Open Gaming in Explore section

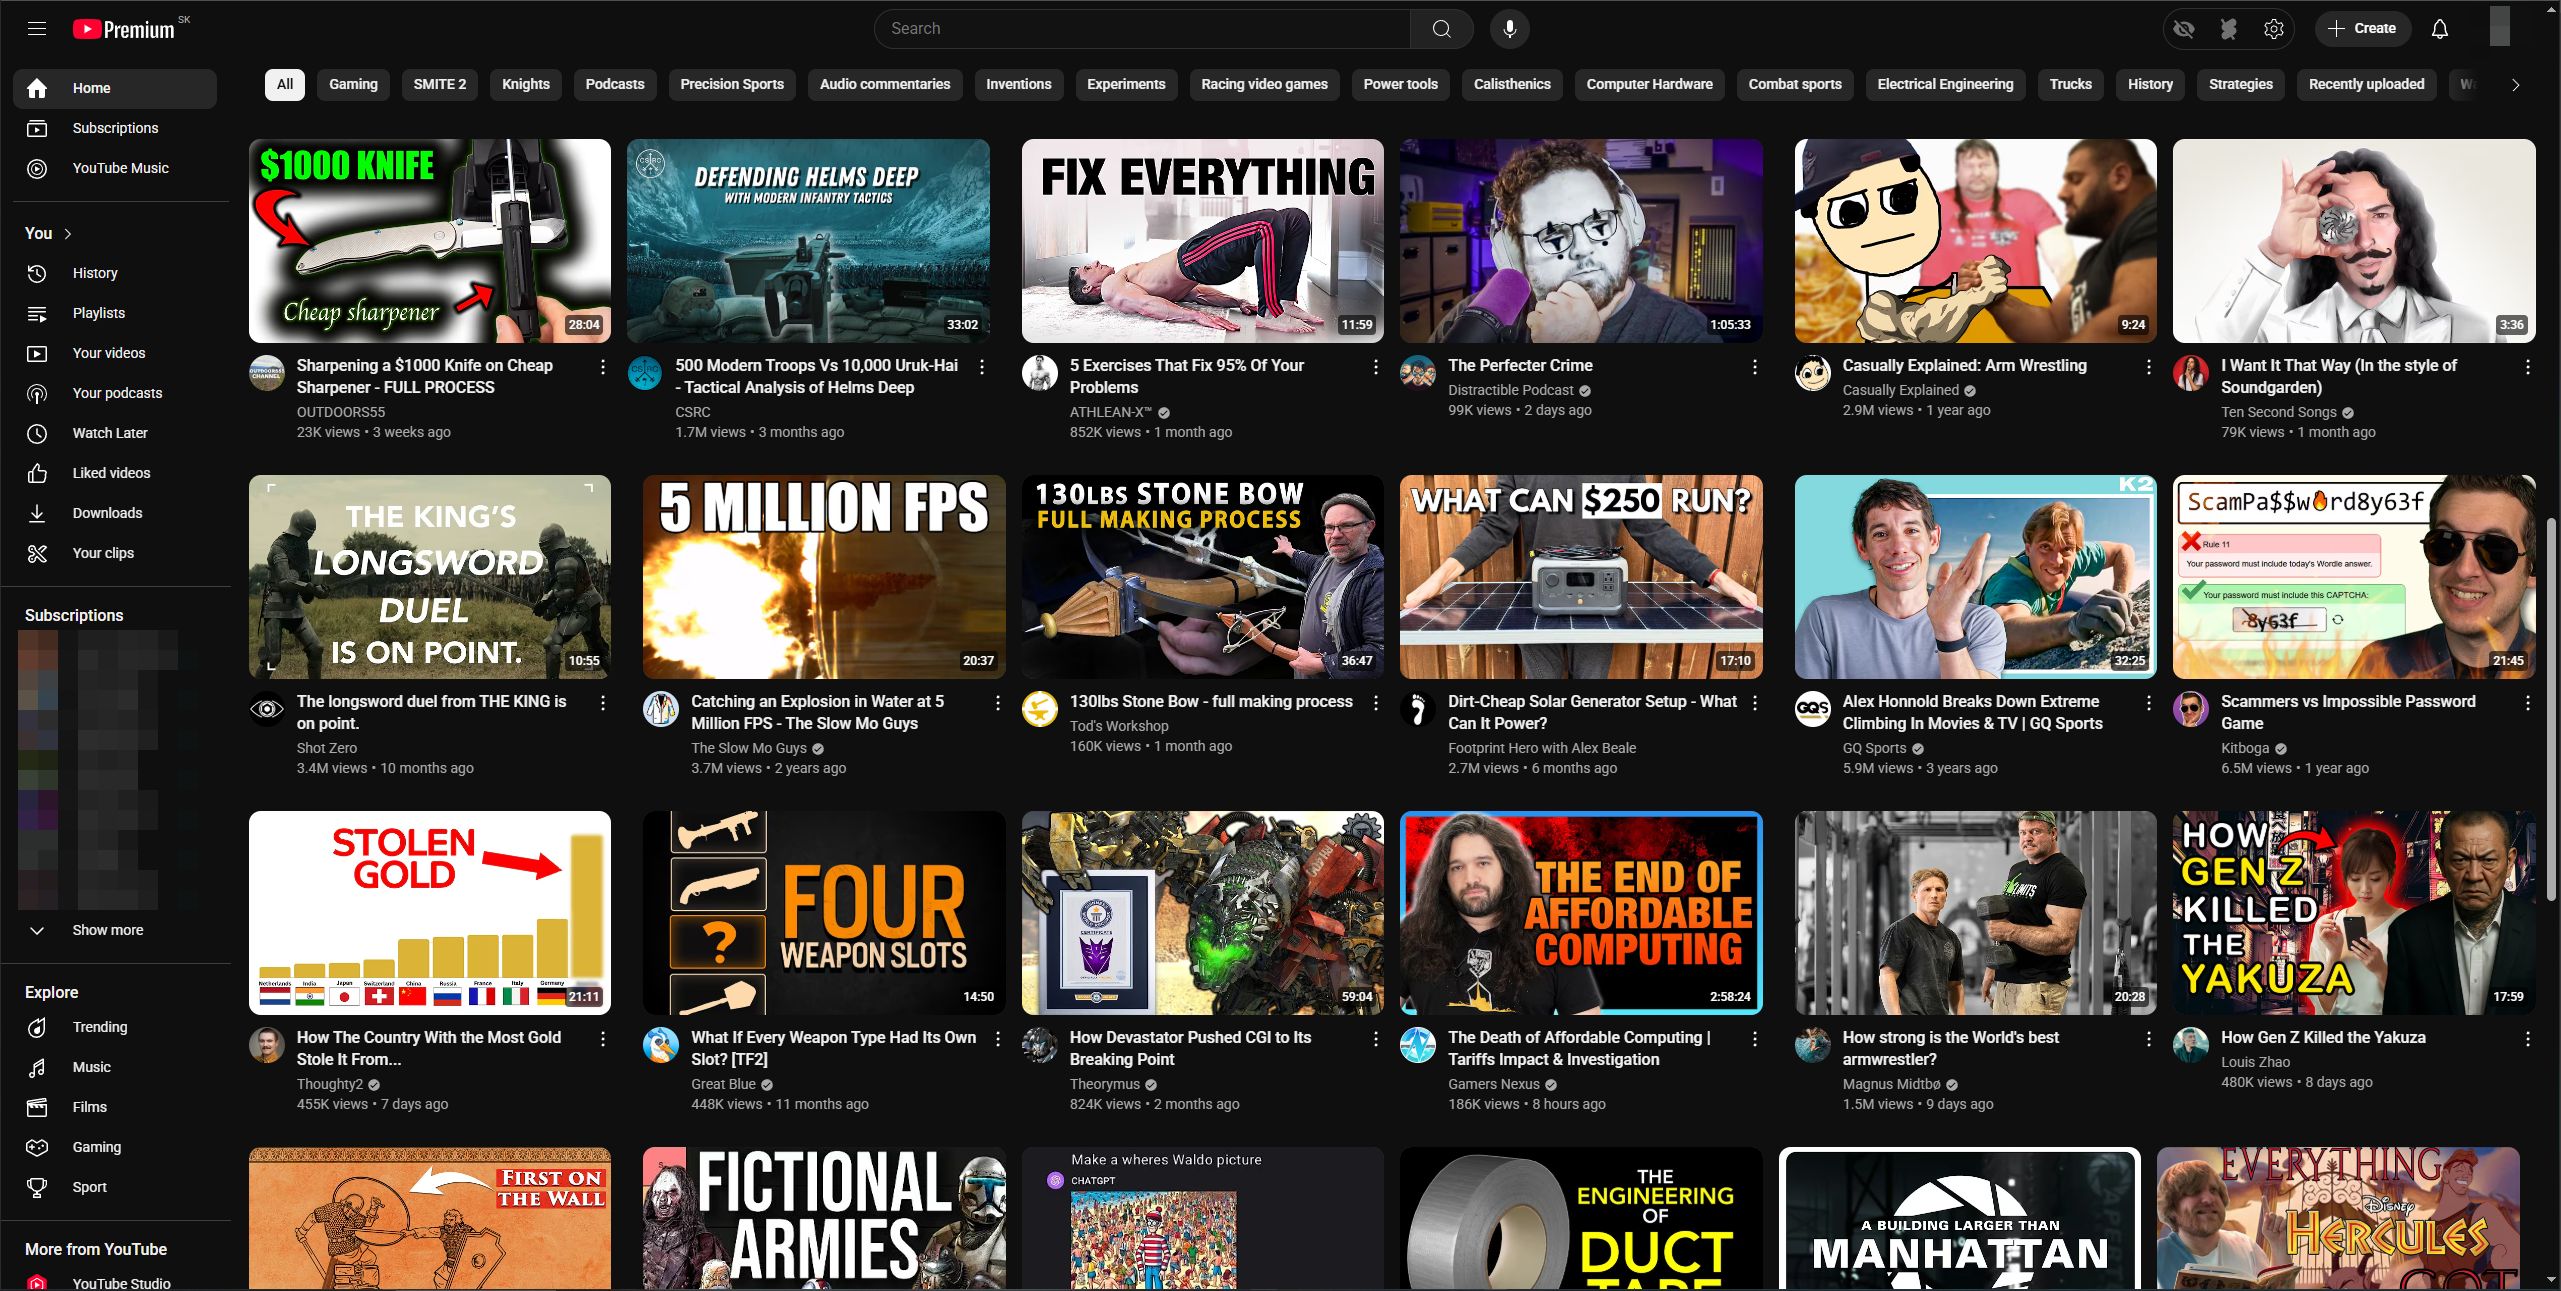coord(115,1147)
